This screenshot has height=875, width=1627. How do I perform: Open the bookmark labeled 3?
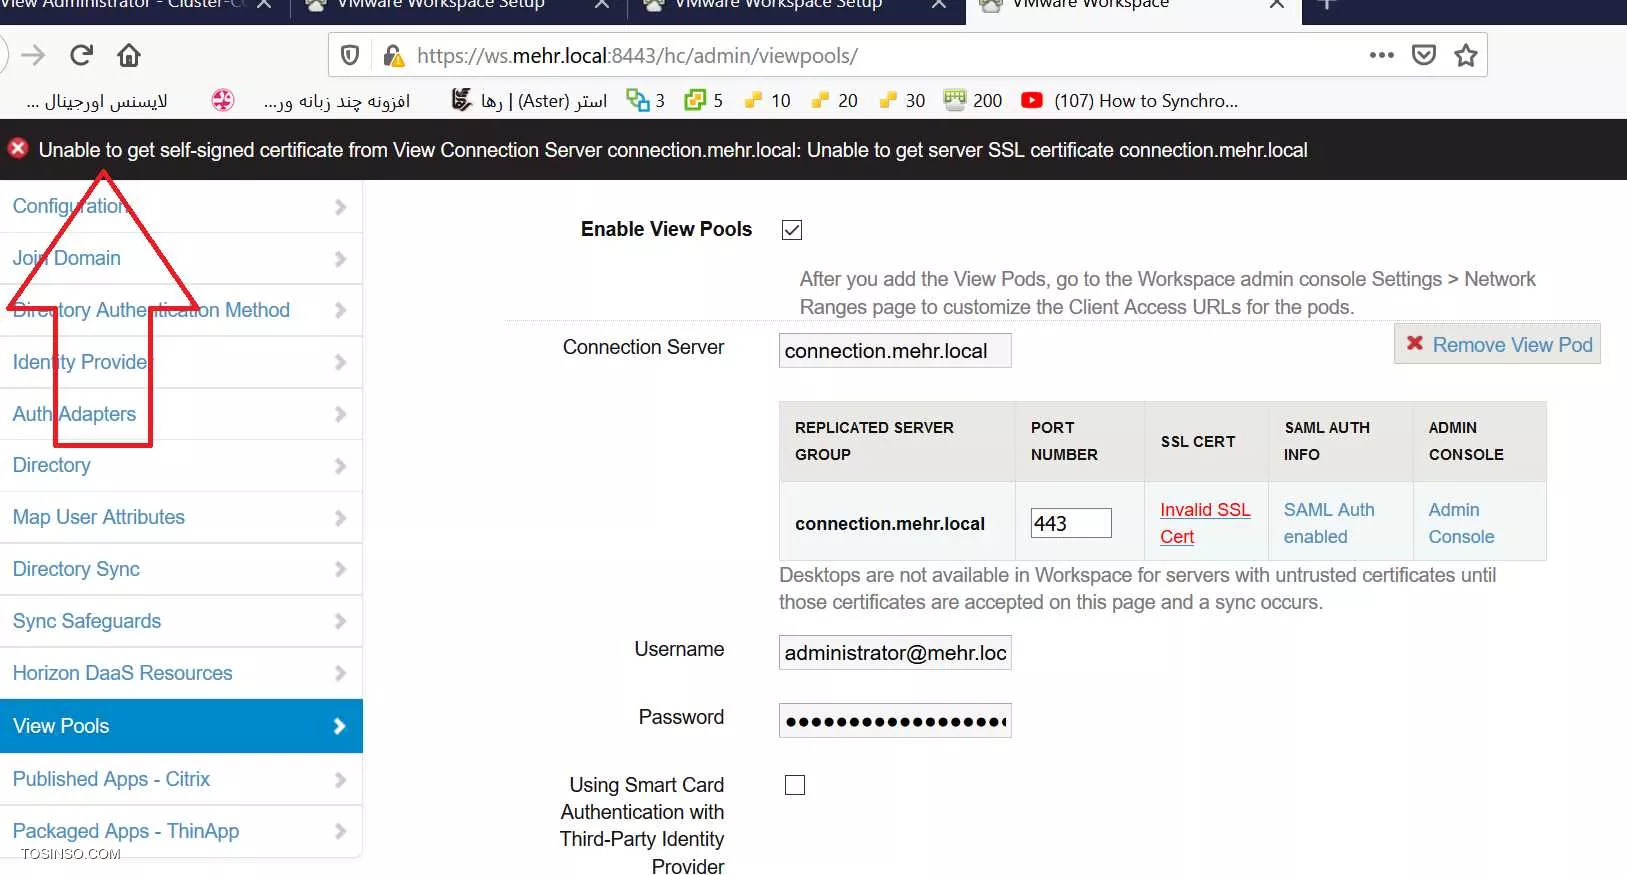[x=645, y=100]
